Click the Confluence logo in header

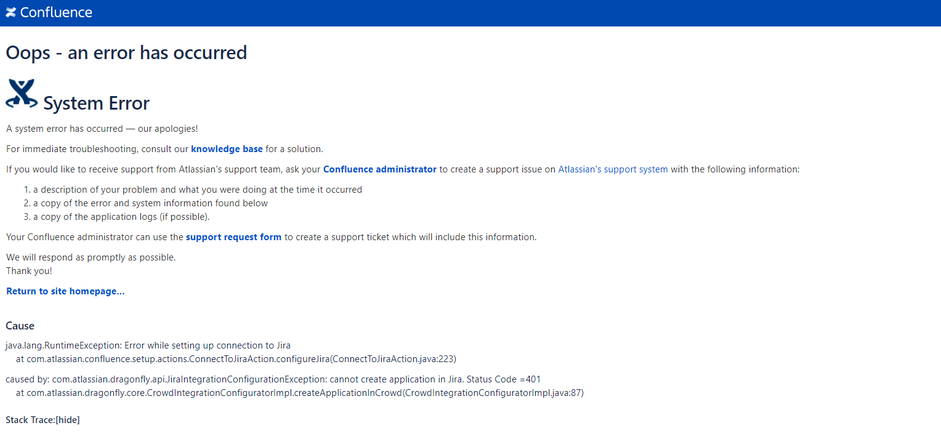49,12
